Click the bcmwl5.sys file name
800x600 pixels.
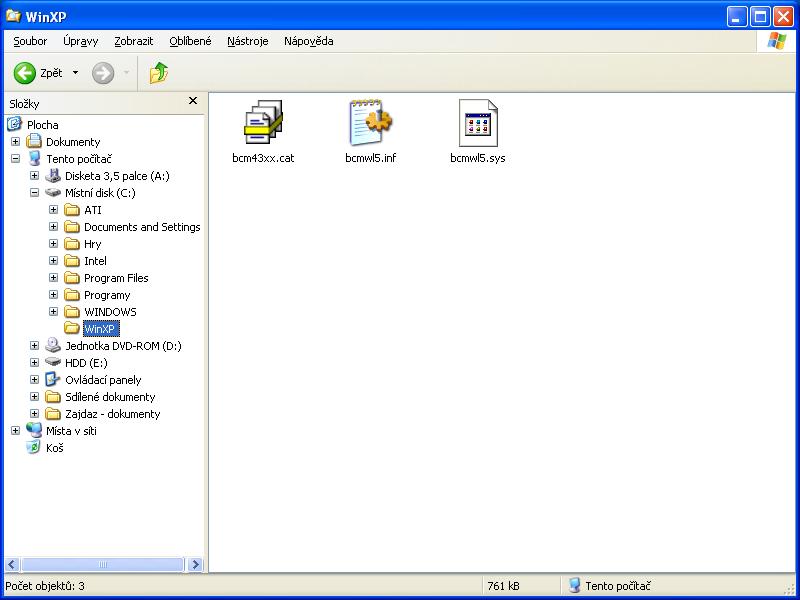pos(478,158)
